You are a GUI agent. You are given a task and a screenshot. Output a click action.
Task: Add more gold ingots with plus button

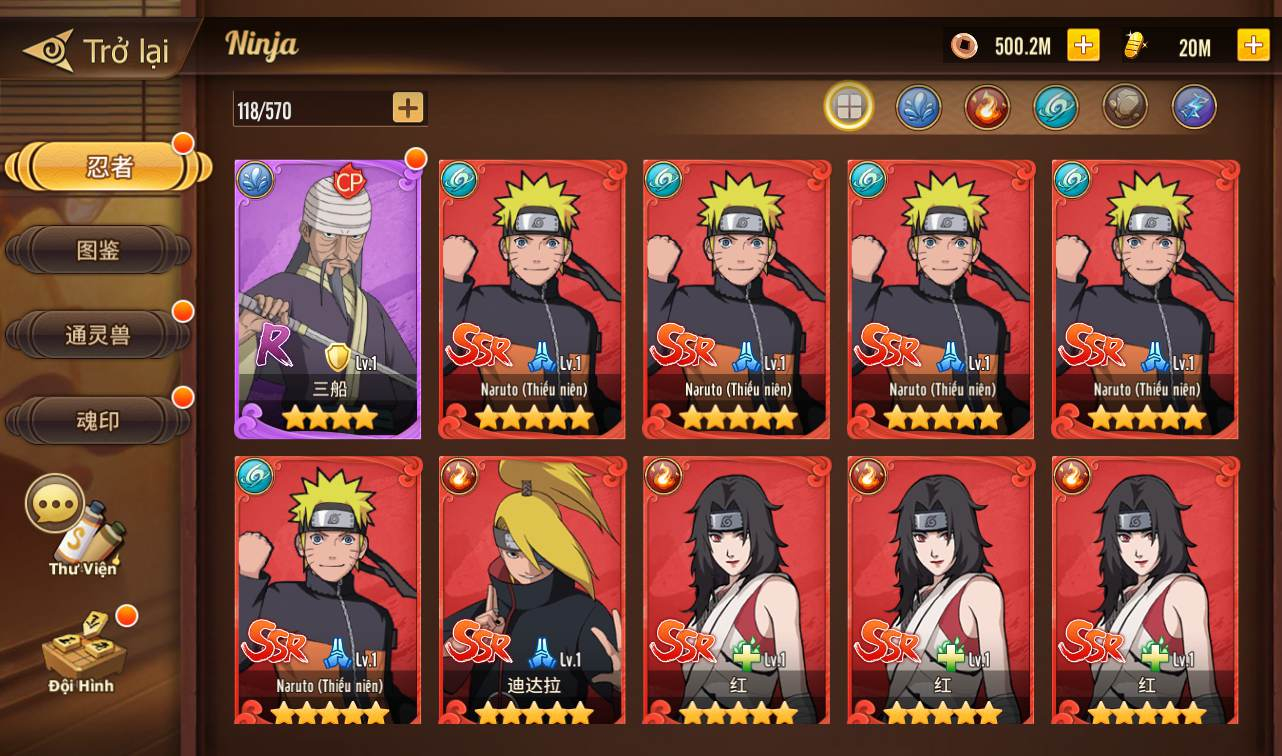(1254, 45)
